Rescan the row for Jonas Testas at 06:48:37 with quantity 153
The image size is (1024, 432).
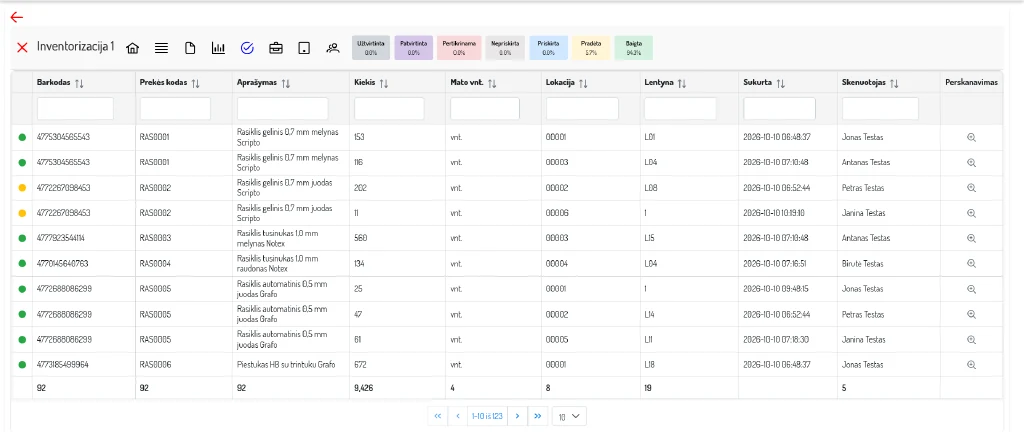pos(971,137)
